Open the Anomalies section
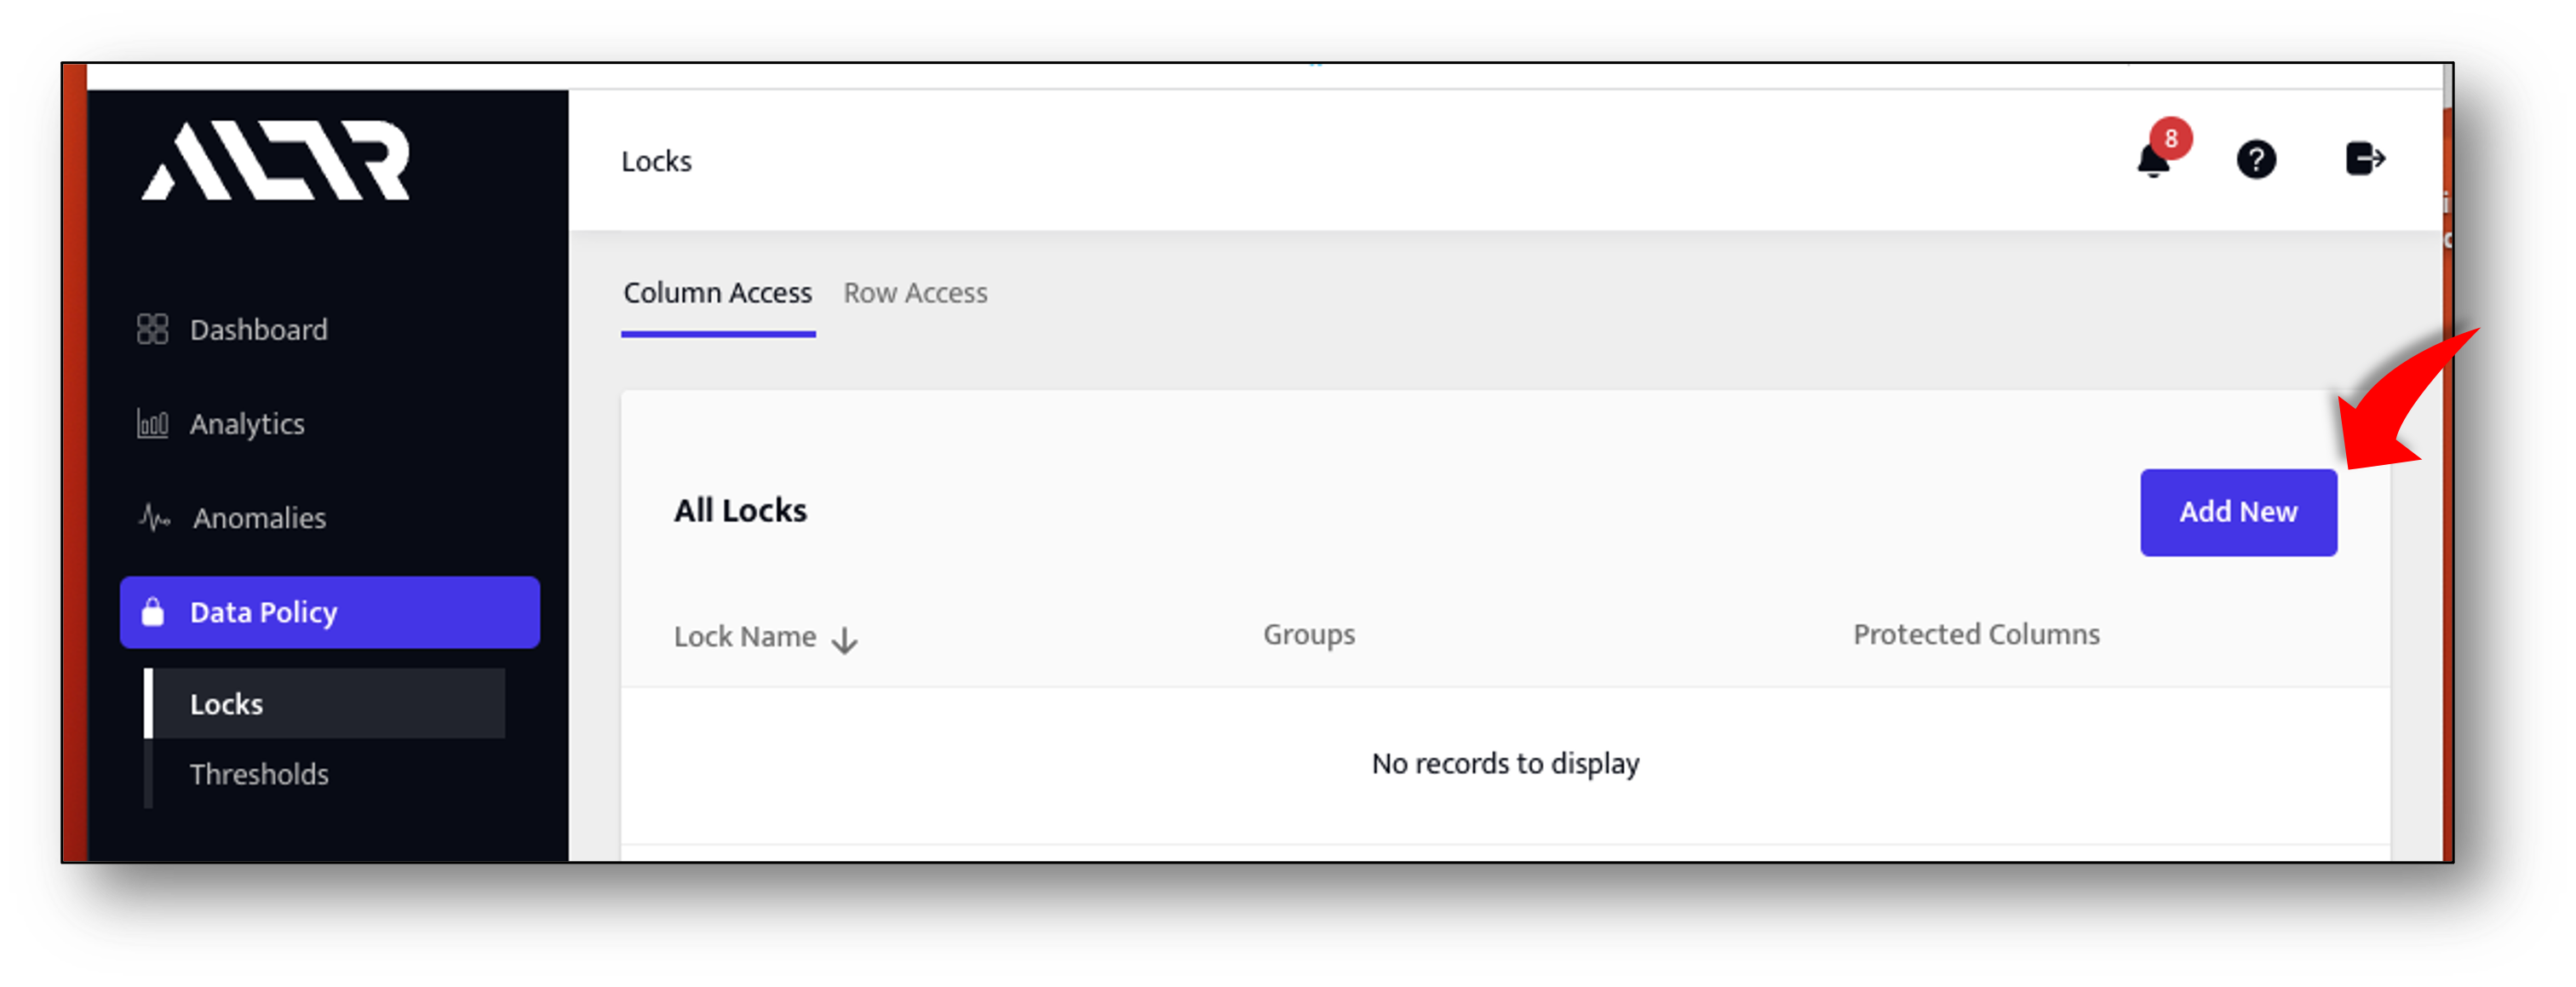 259,518
